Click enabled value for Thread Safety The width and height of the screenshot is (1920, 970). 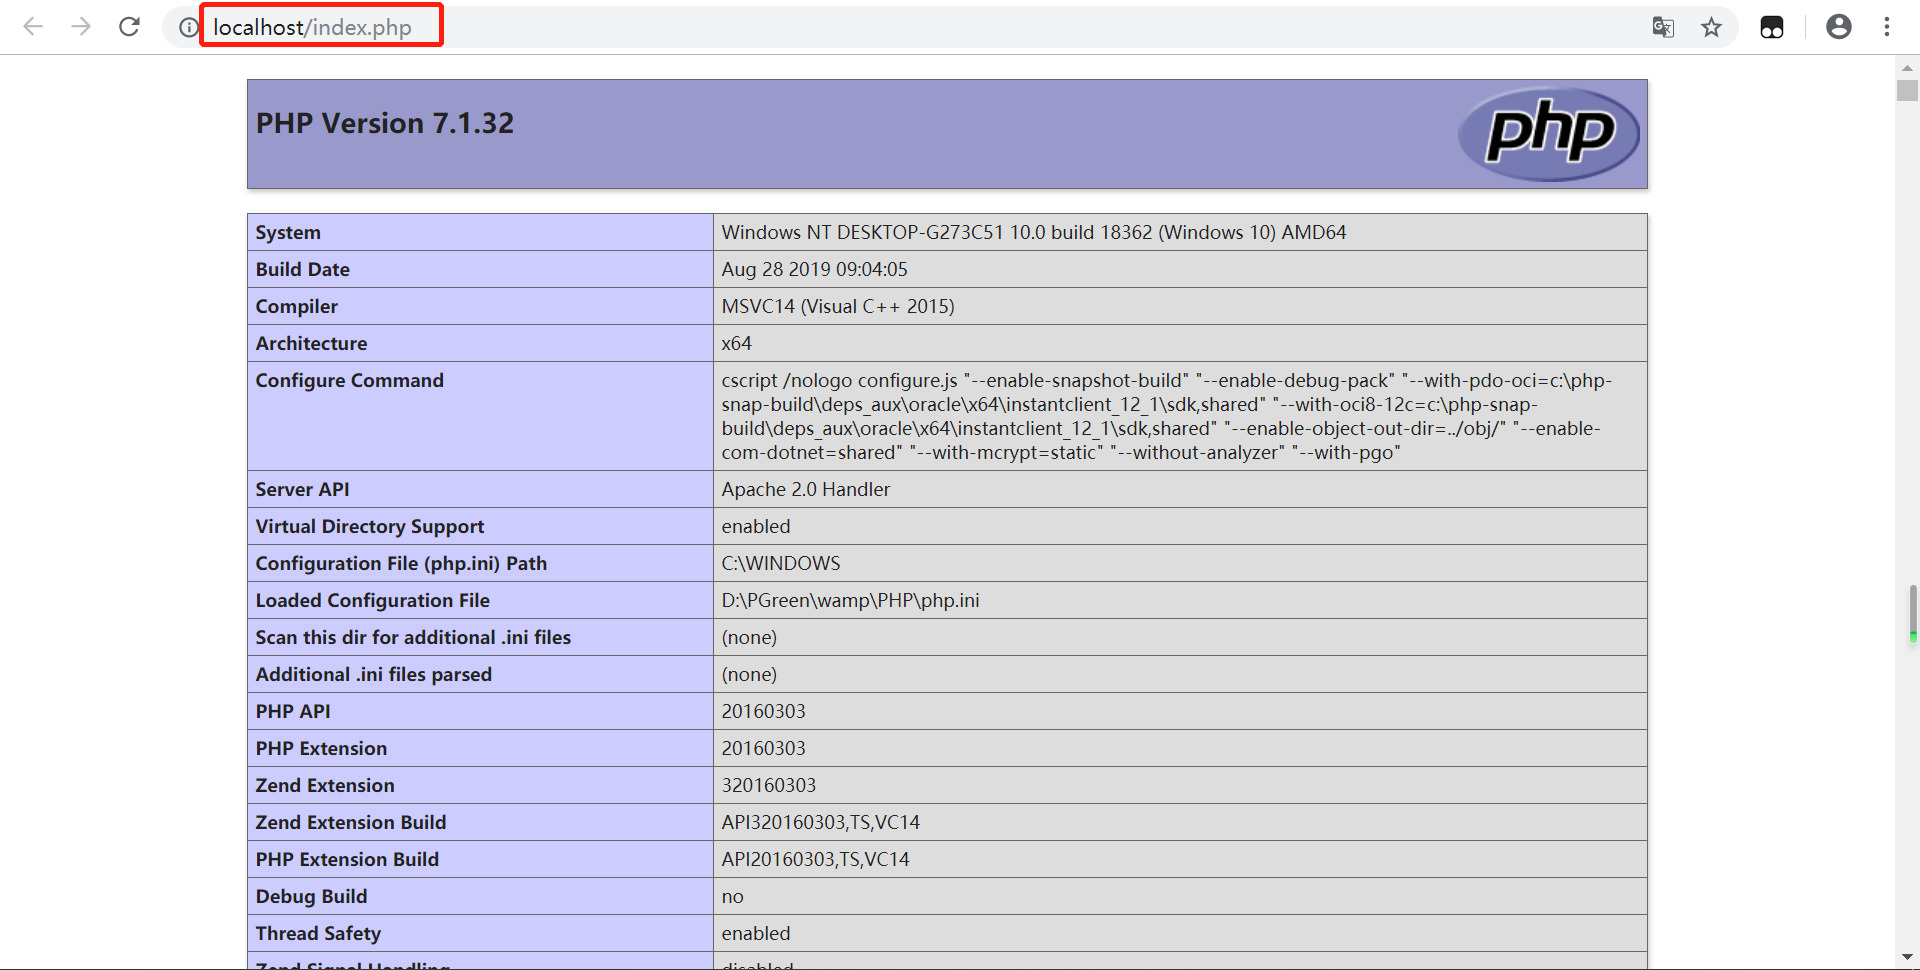coord(755,933)
